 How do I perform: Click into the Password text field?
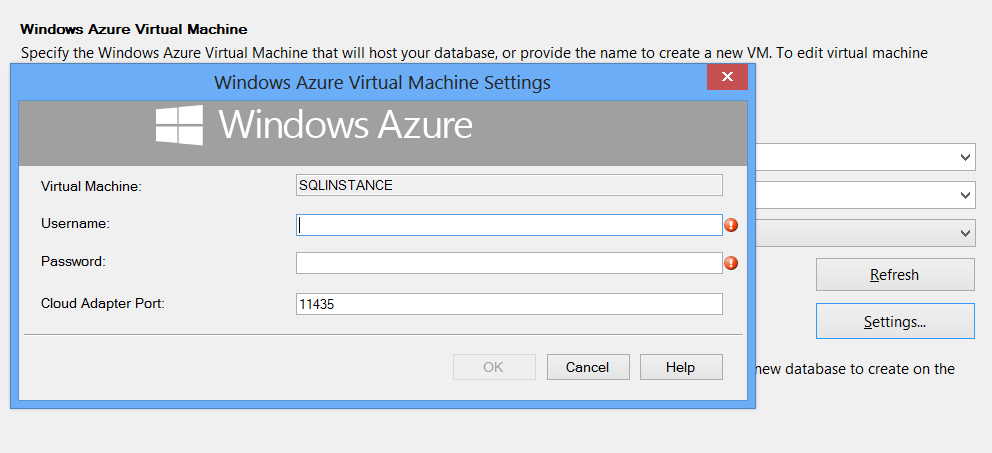[x=508, y=263]
